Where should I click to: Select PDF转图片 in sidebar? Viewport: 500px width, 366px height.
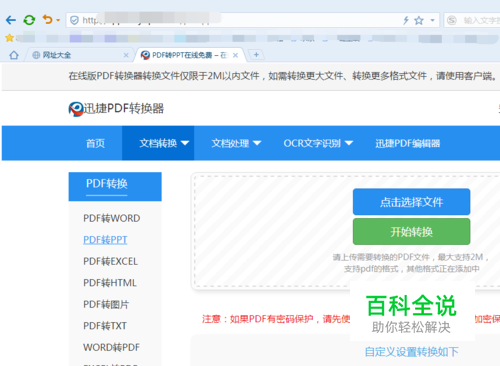point(106,304)
